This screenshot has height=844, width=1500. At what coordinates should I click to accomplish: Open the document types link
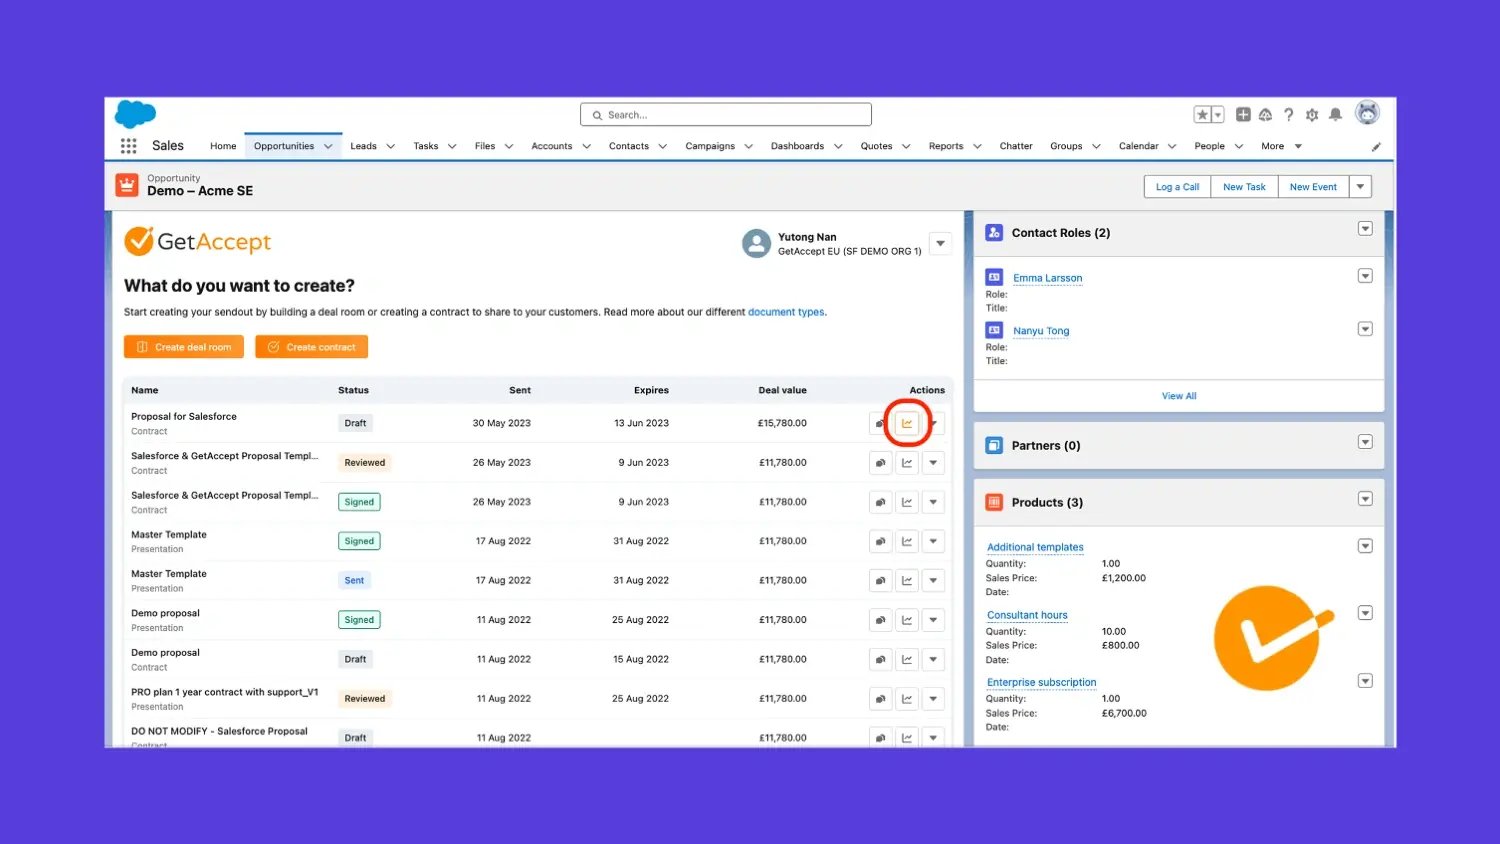point(786,312)
